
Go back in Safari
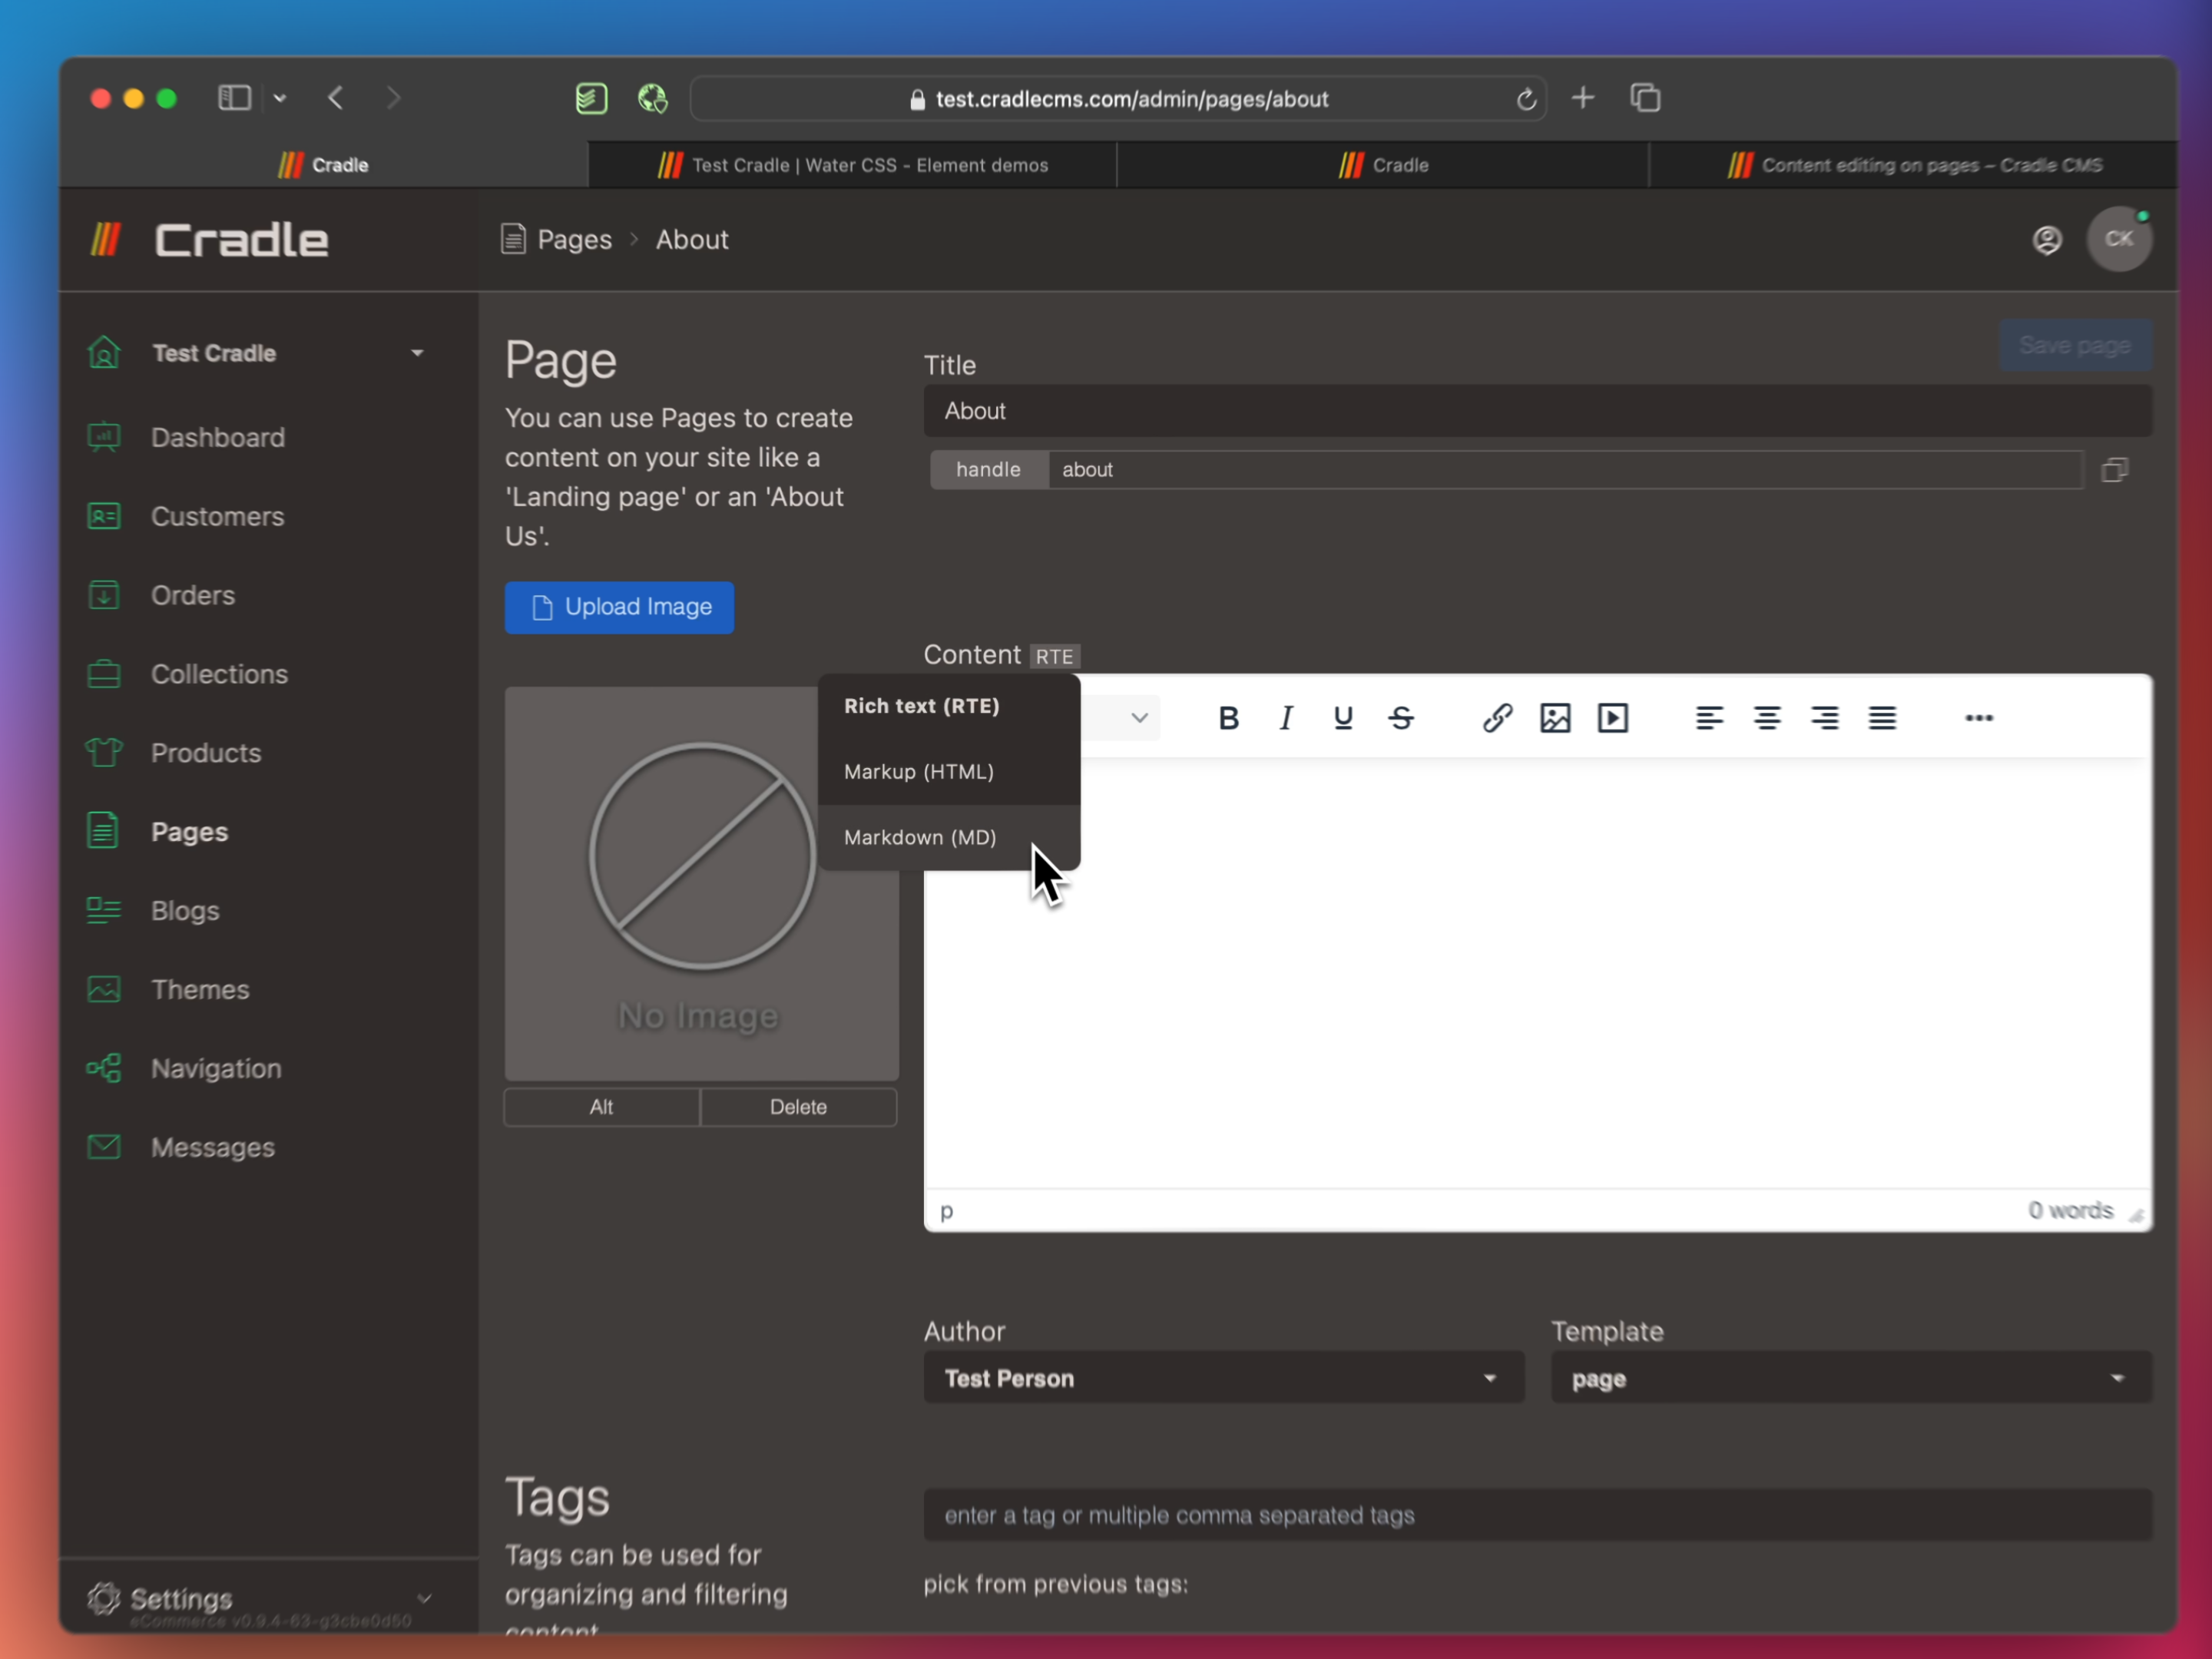[336, 98]
